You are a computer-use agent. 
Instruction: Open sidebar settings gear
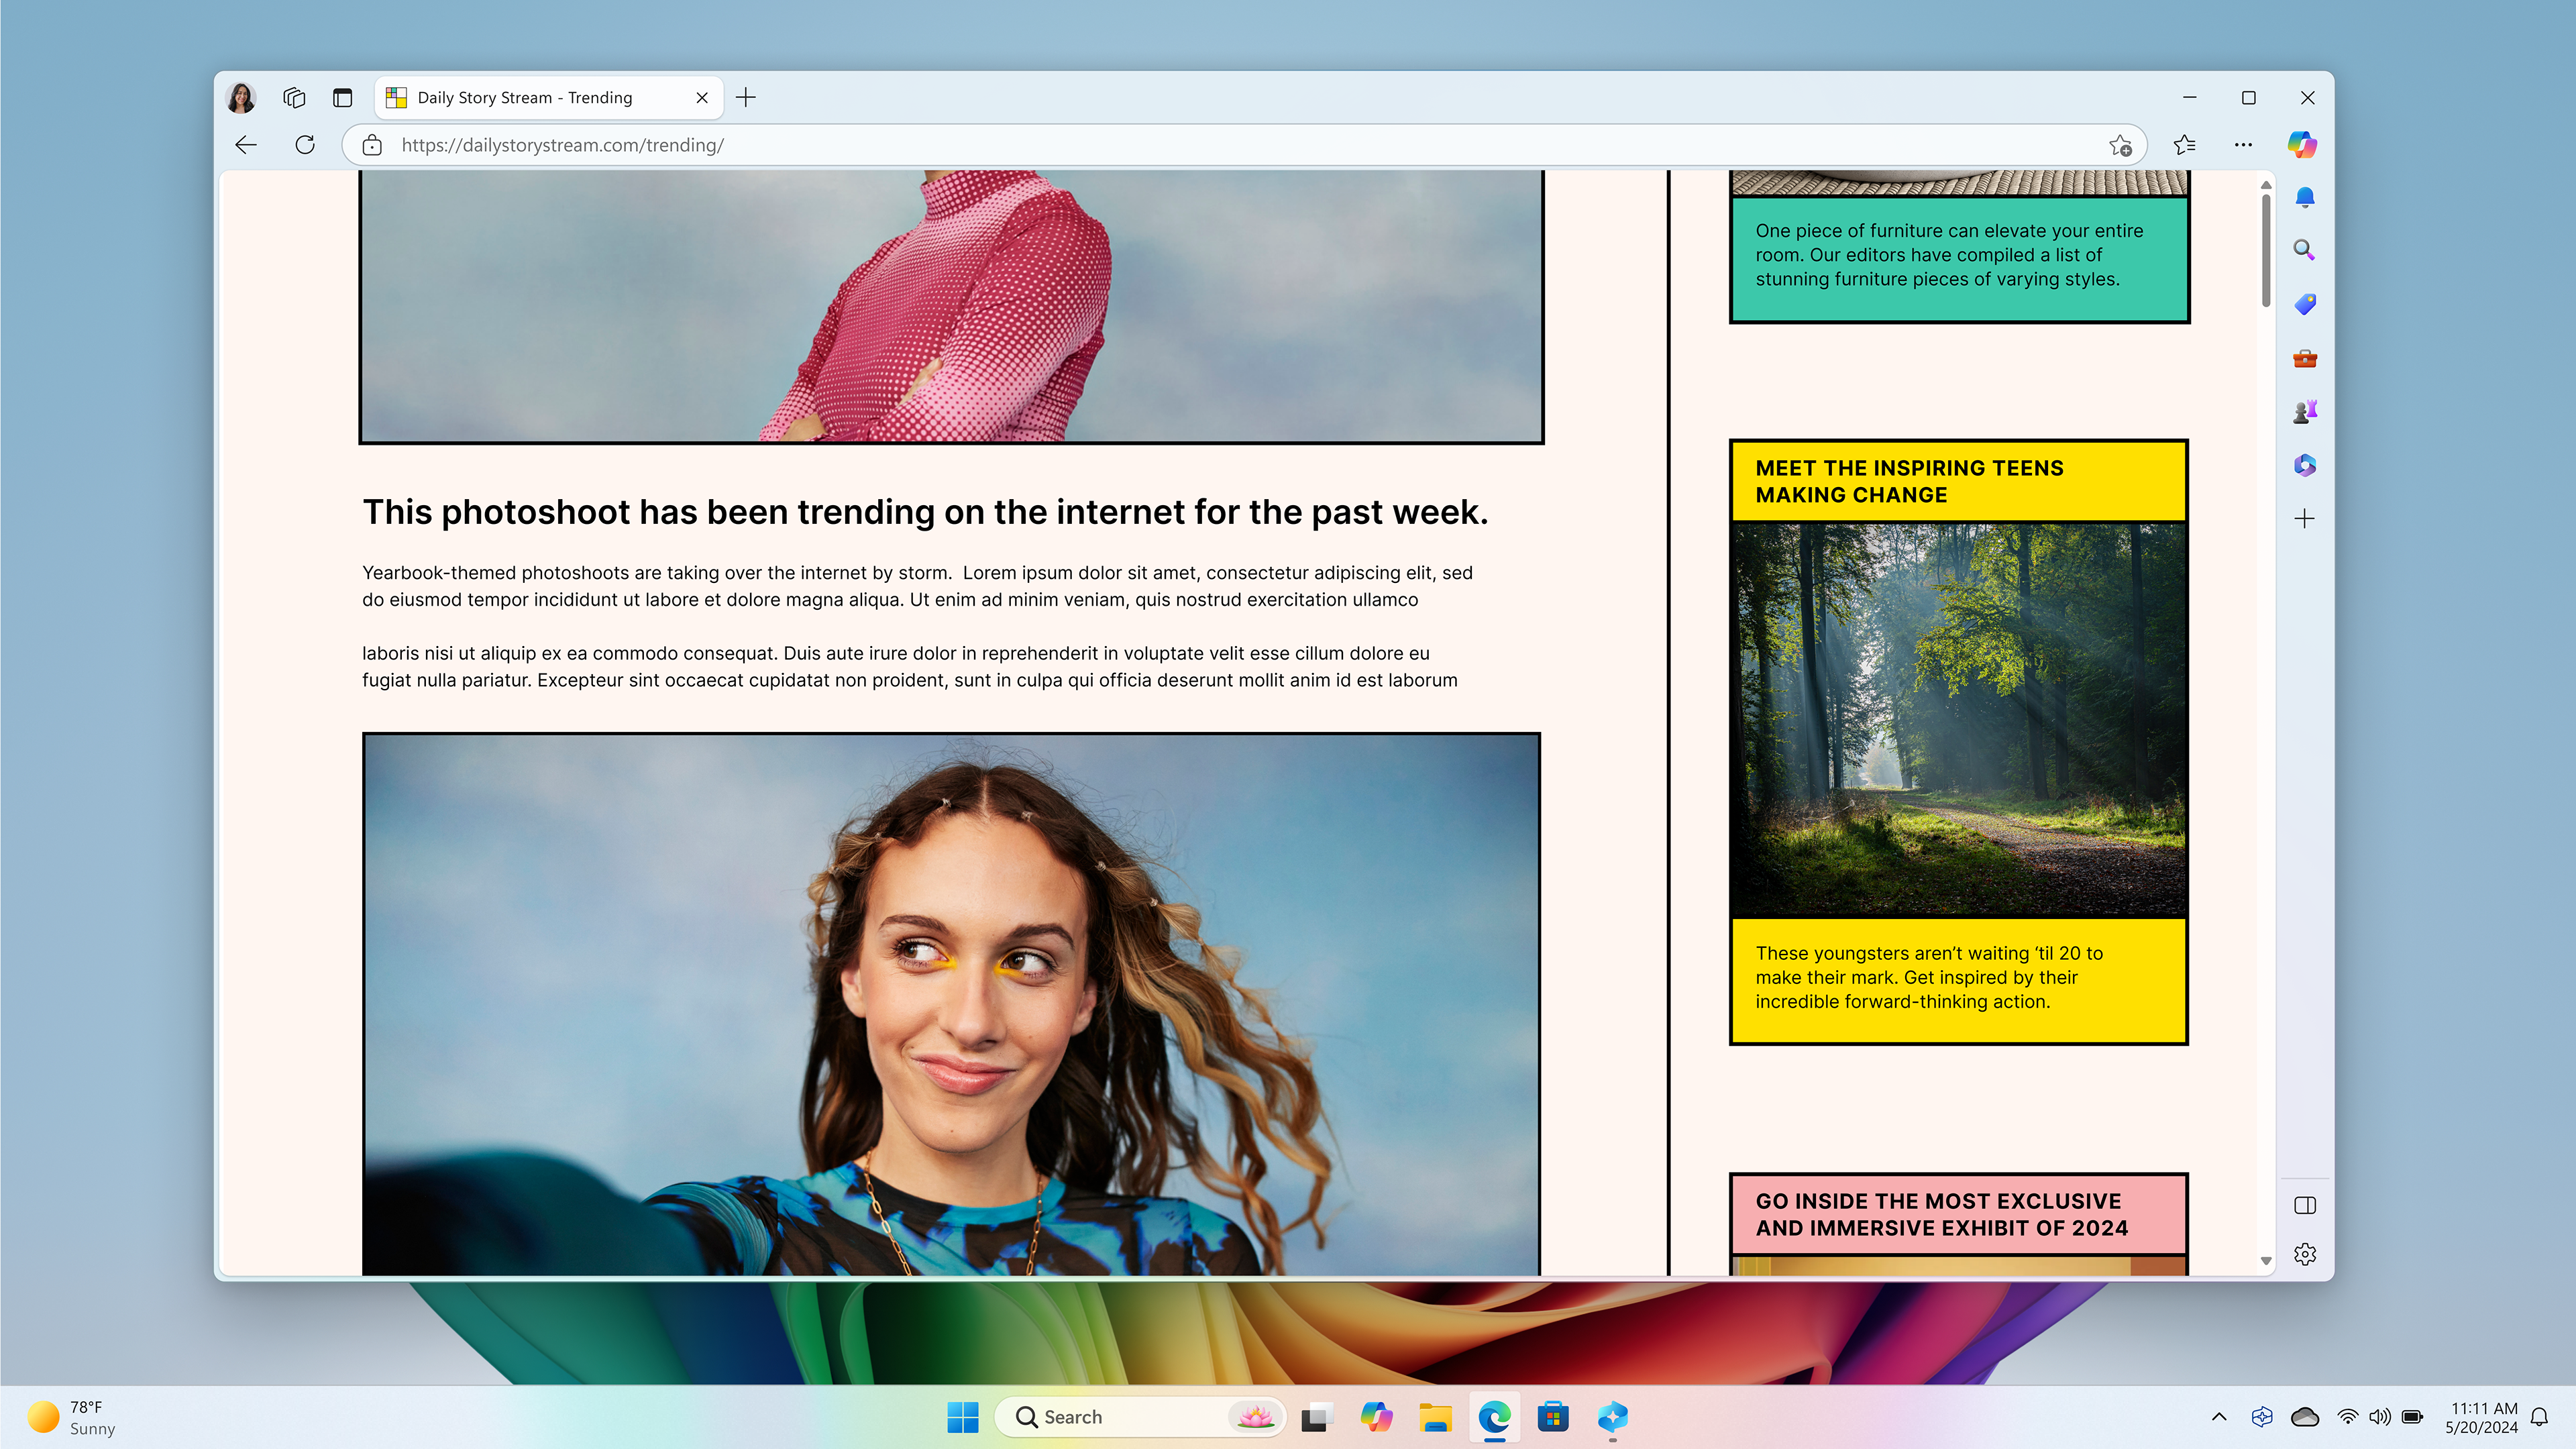tap(2305, 1254)
